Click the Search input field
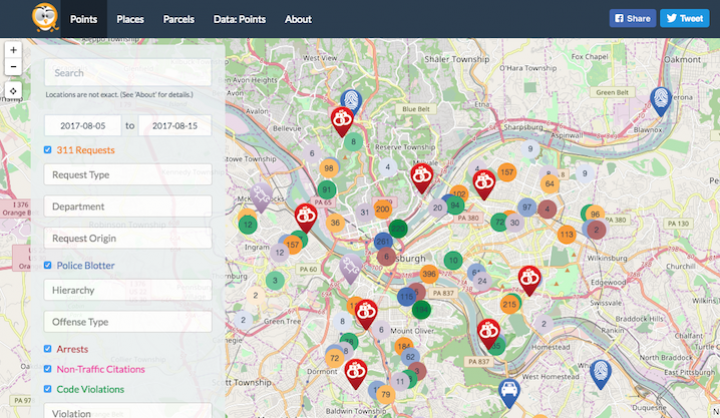The width and height of the screenshot is (720, 418). pos(128,72)
